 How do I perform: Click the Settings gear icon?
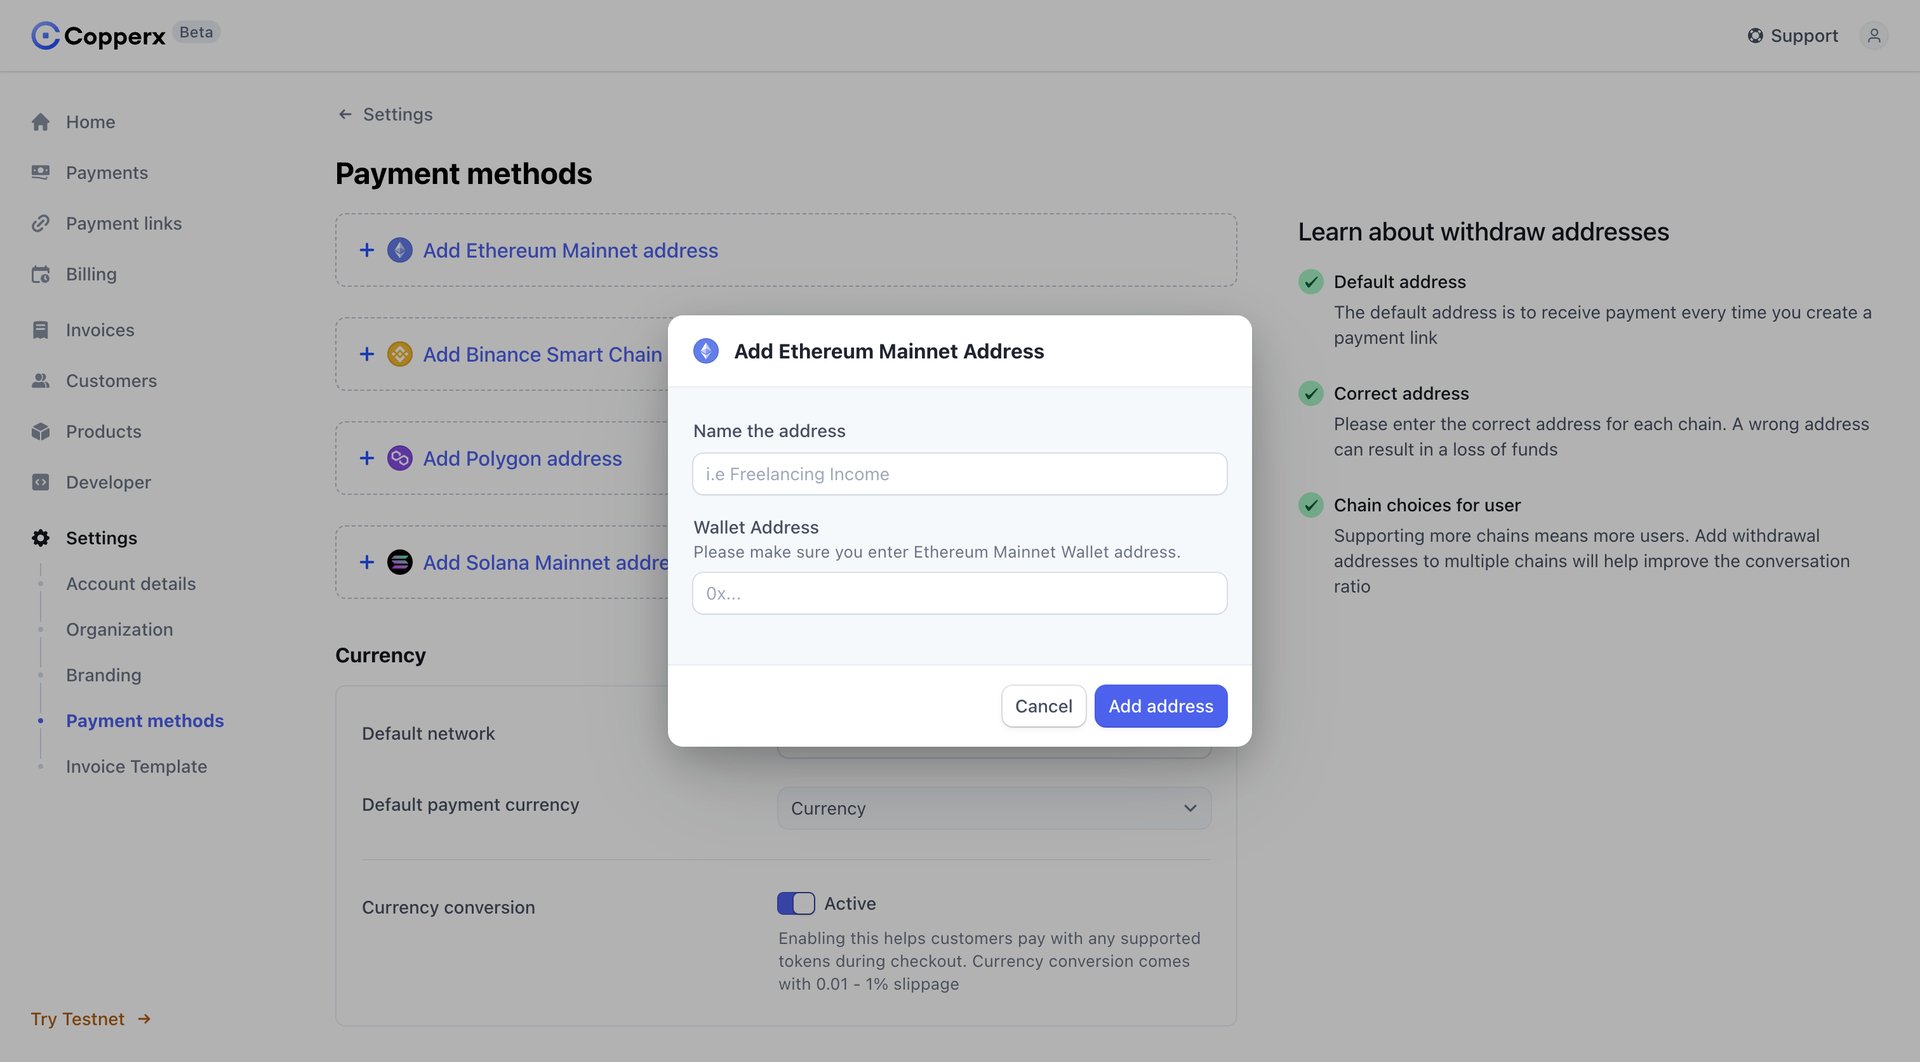(40, 538)
